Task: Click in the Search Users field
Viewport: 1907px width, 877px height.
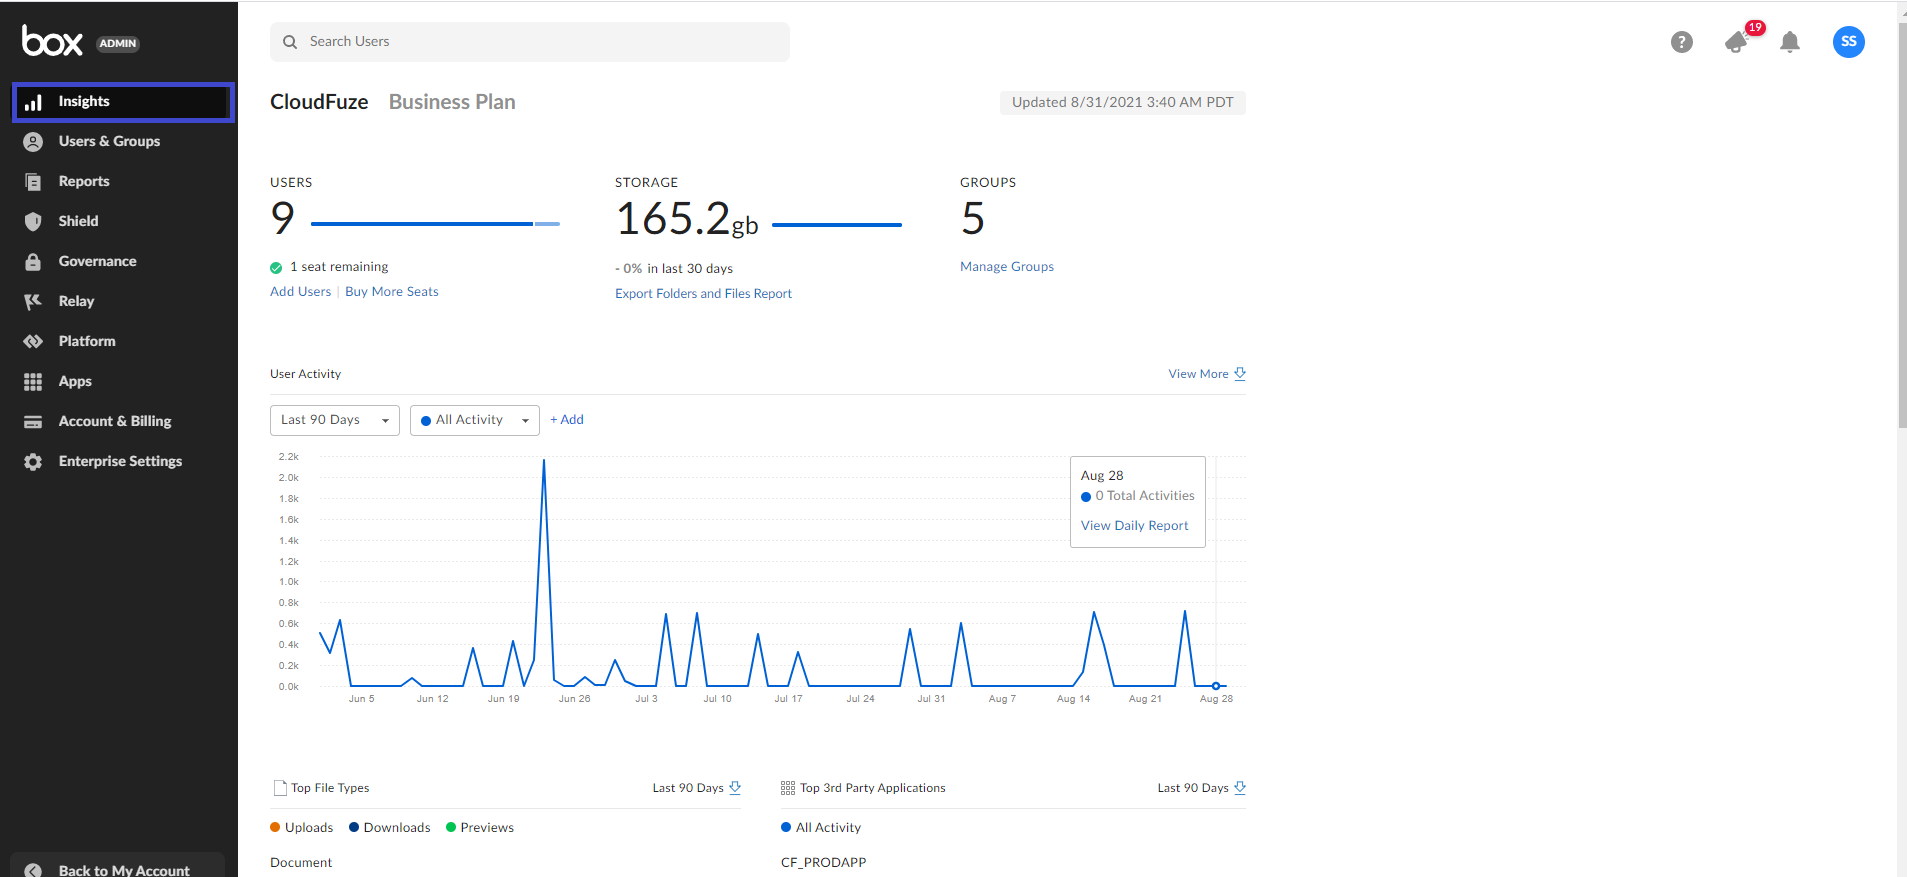Action: (x=530, y=42)
